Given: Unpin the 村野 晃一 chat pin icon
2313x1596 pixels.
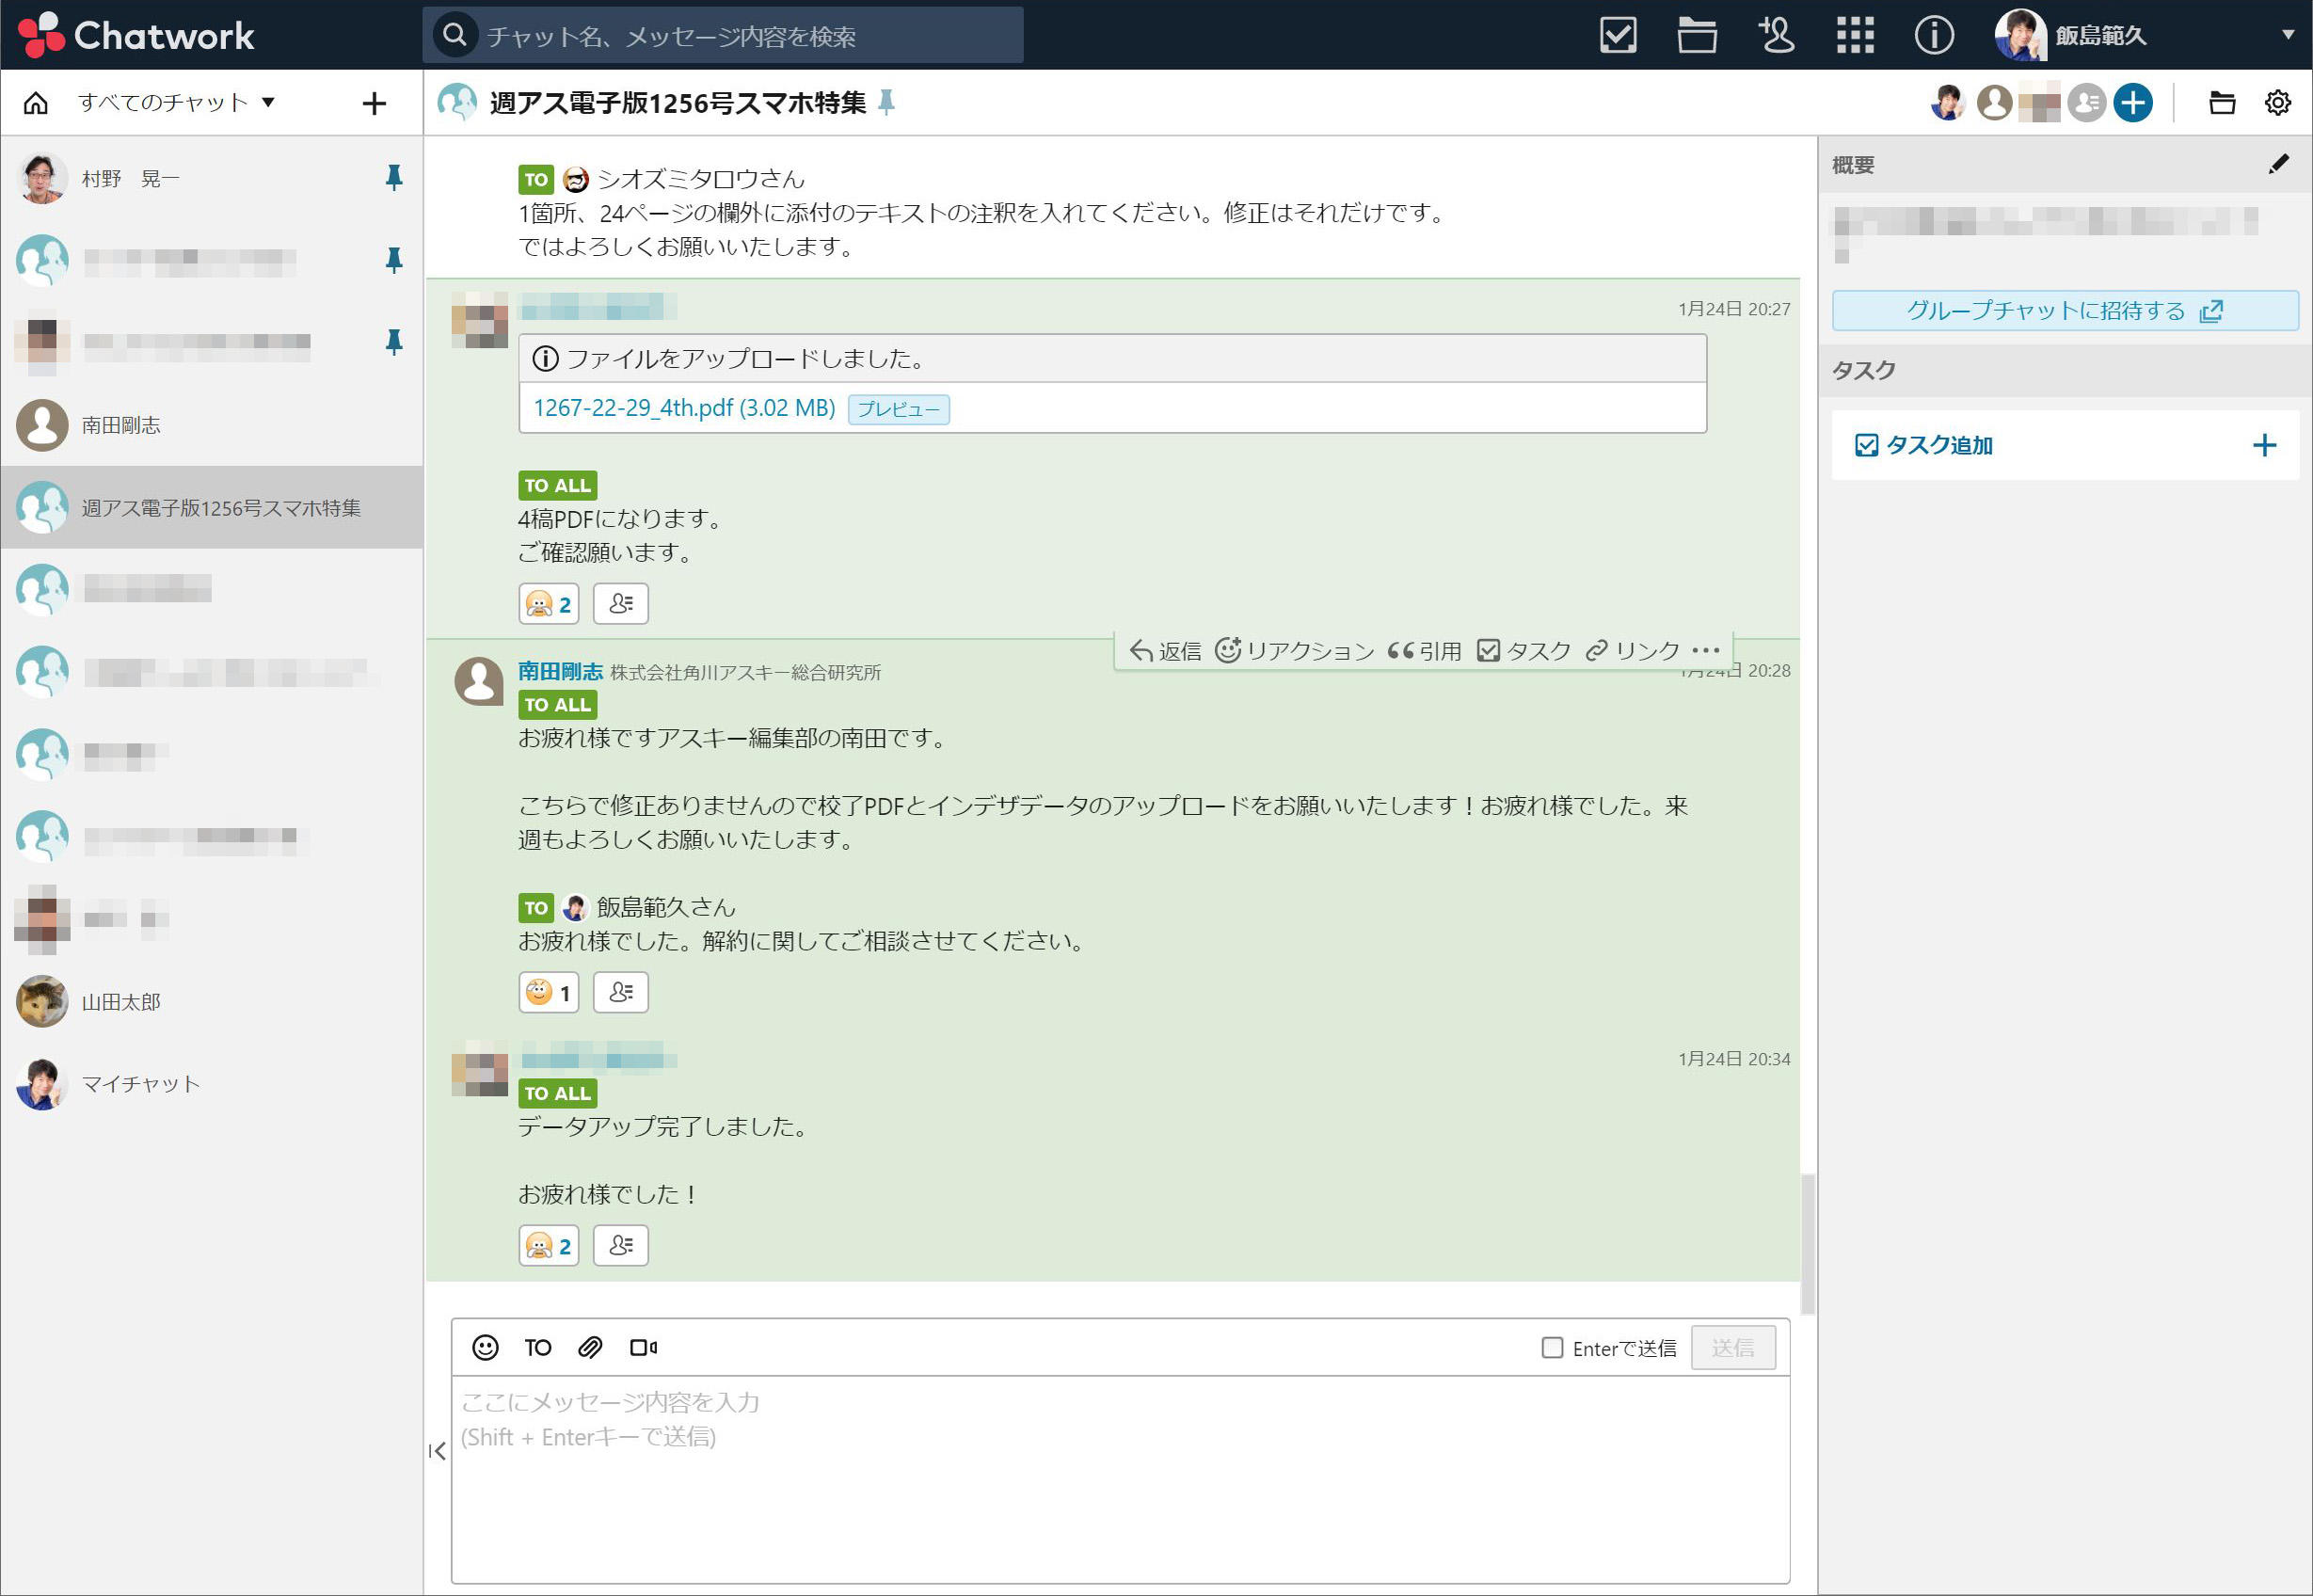Looking at the screenshot, I should point(394,178).
